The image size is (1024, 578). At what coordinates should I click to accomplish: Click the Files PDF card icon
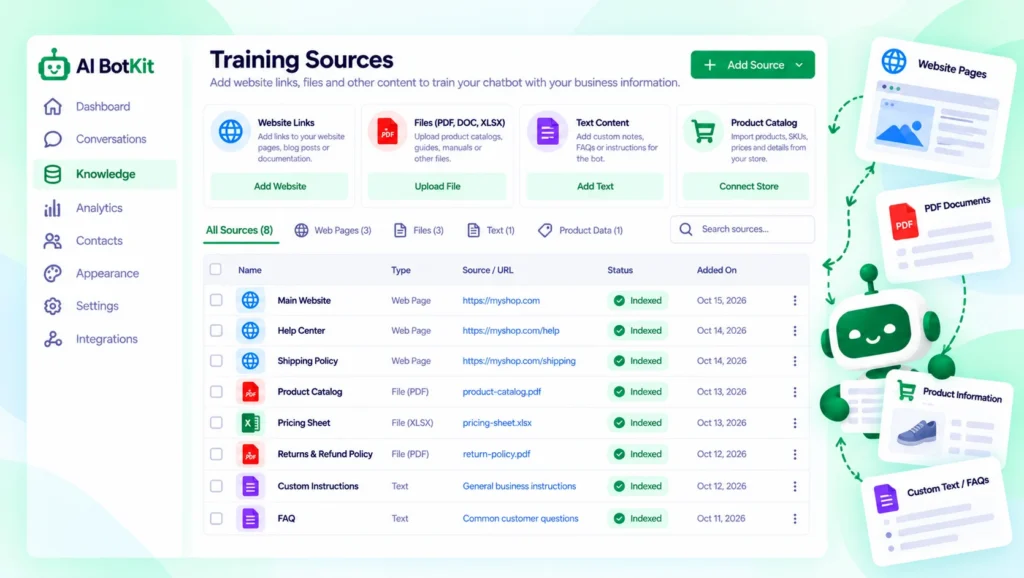pos(387,131)
